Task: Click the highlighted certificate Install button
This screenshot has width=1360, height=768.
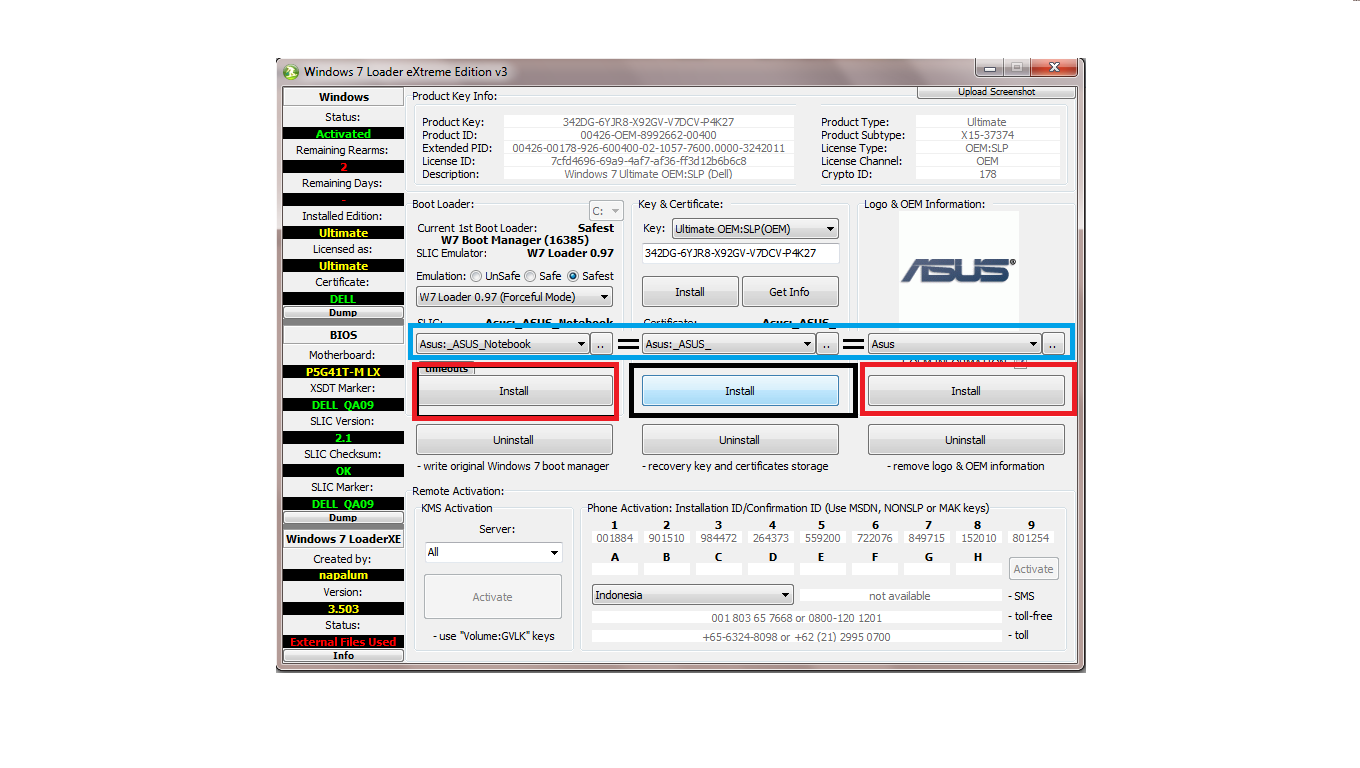Action: pos(740,391)
